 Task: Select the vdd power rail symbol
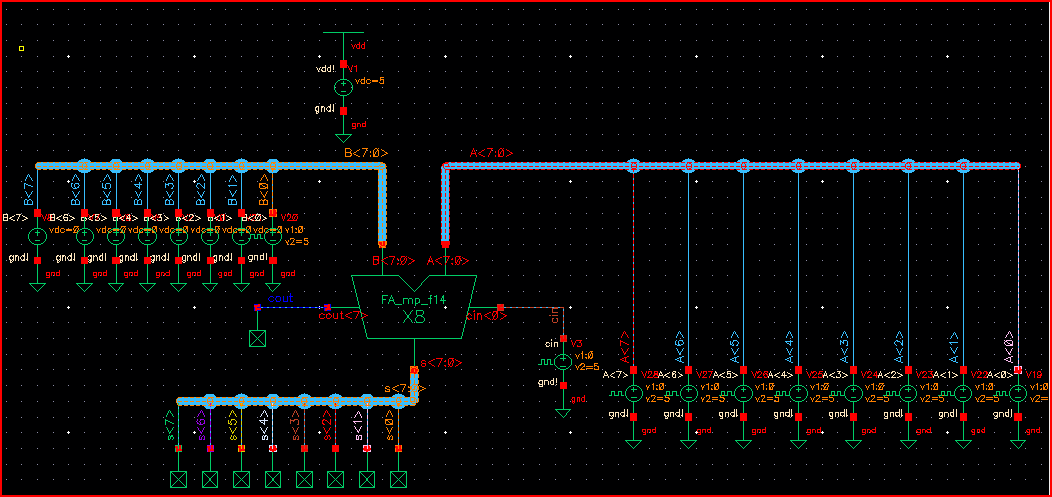344,32
